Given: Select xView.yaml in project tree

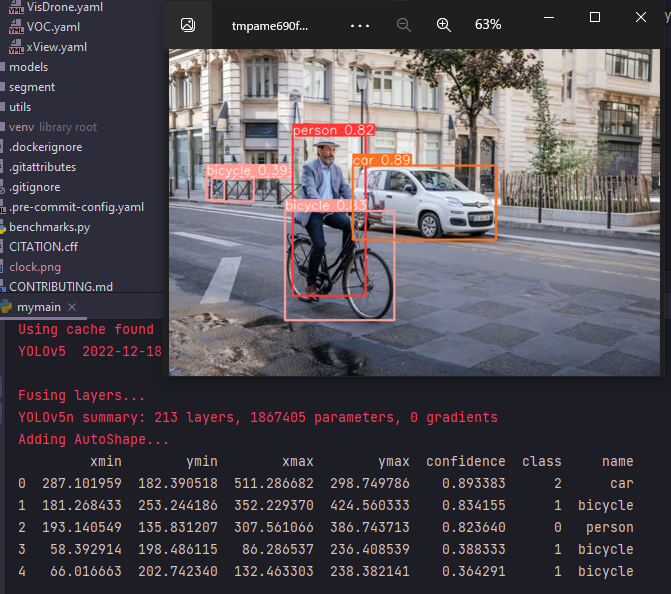Looking at the screenshot, I should point(56,47).
